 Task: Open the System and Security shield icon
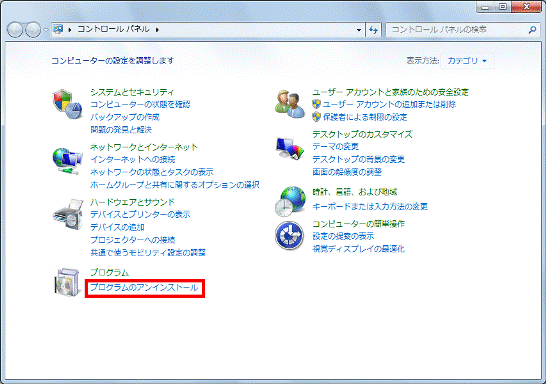point(68,104)
